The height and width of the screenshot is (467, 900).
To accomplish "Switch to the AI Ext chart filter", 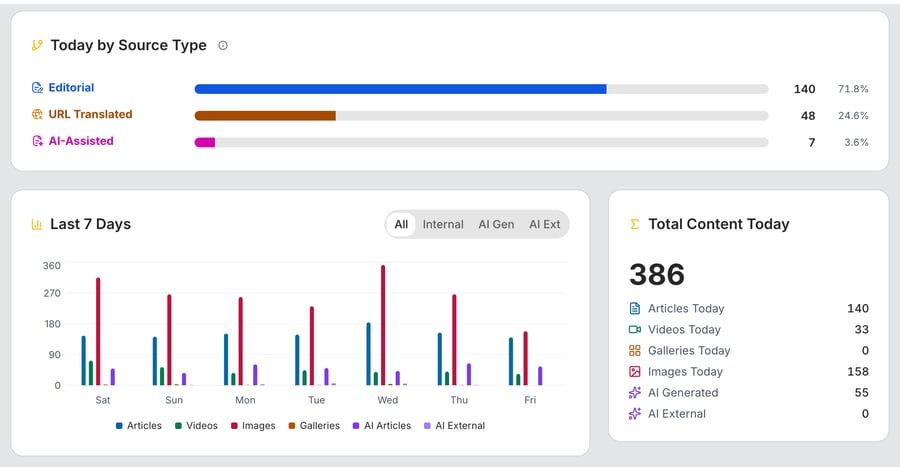I will click(545, 224).
